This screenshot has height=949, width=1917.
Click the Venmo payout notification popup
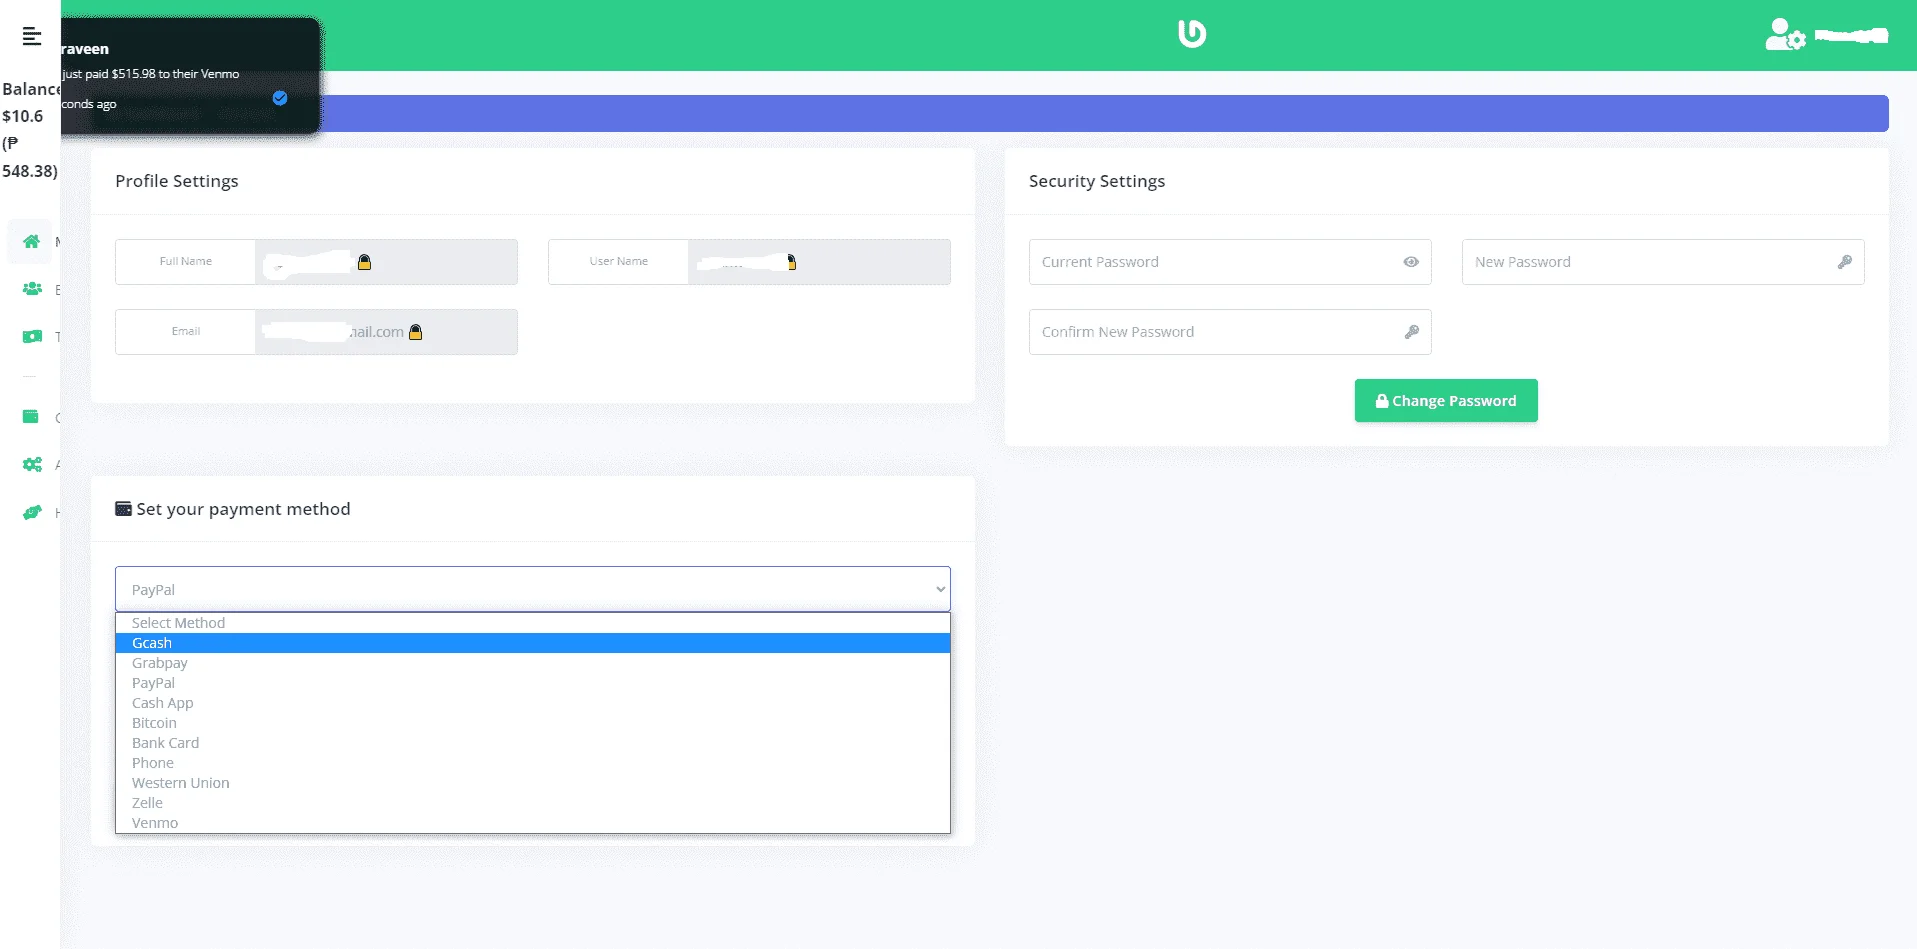click(190, 76)
